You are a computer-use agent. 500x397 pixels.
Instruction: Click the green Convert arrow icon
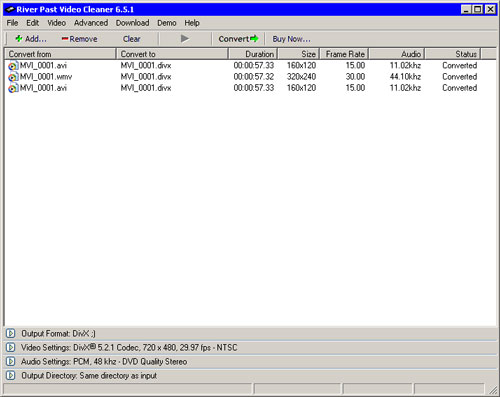254,39
